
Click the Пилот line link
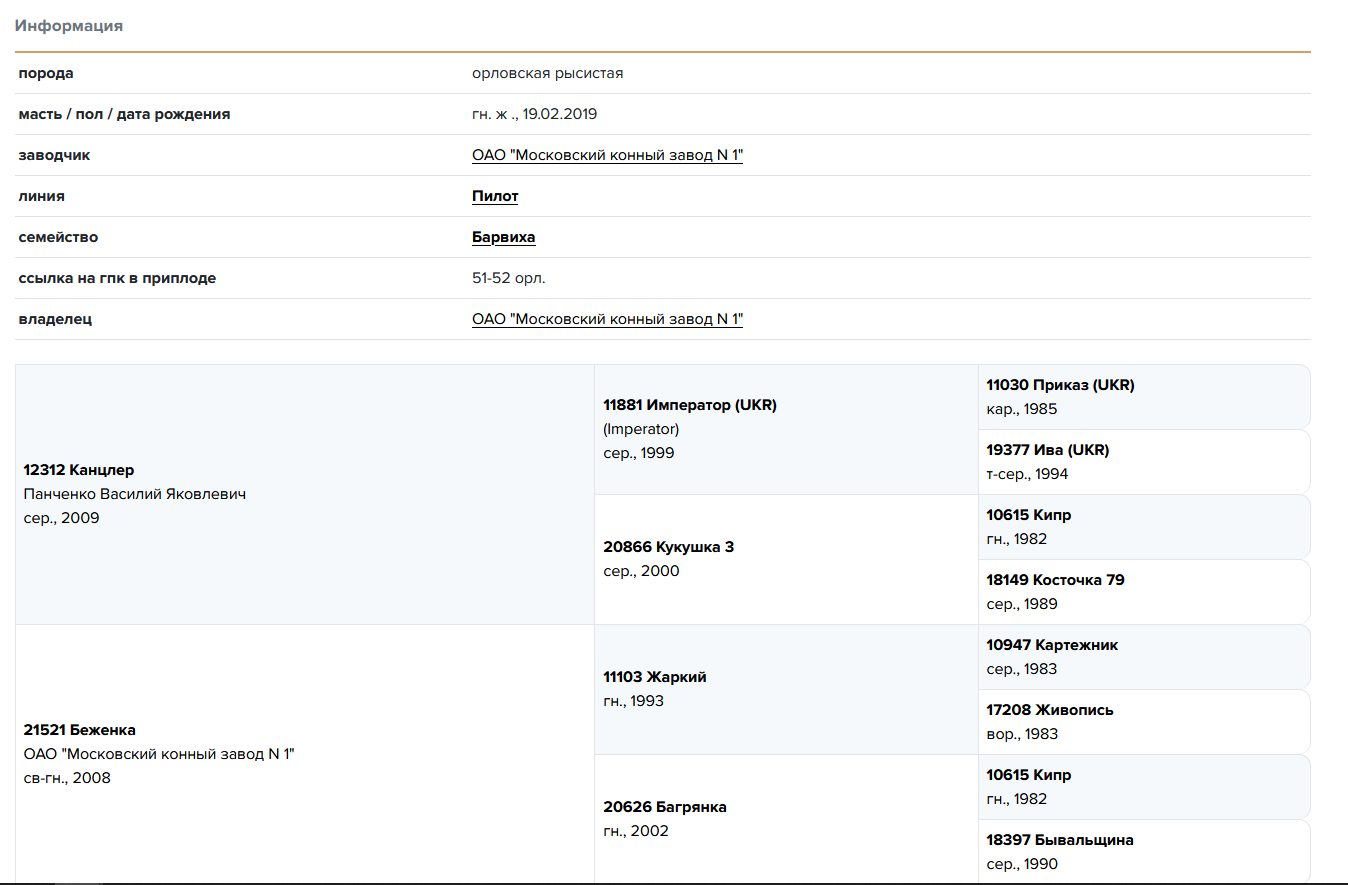coord(495,196)
